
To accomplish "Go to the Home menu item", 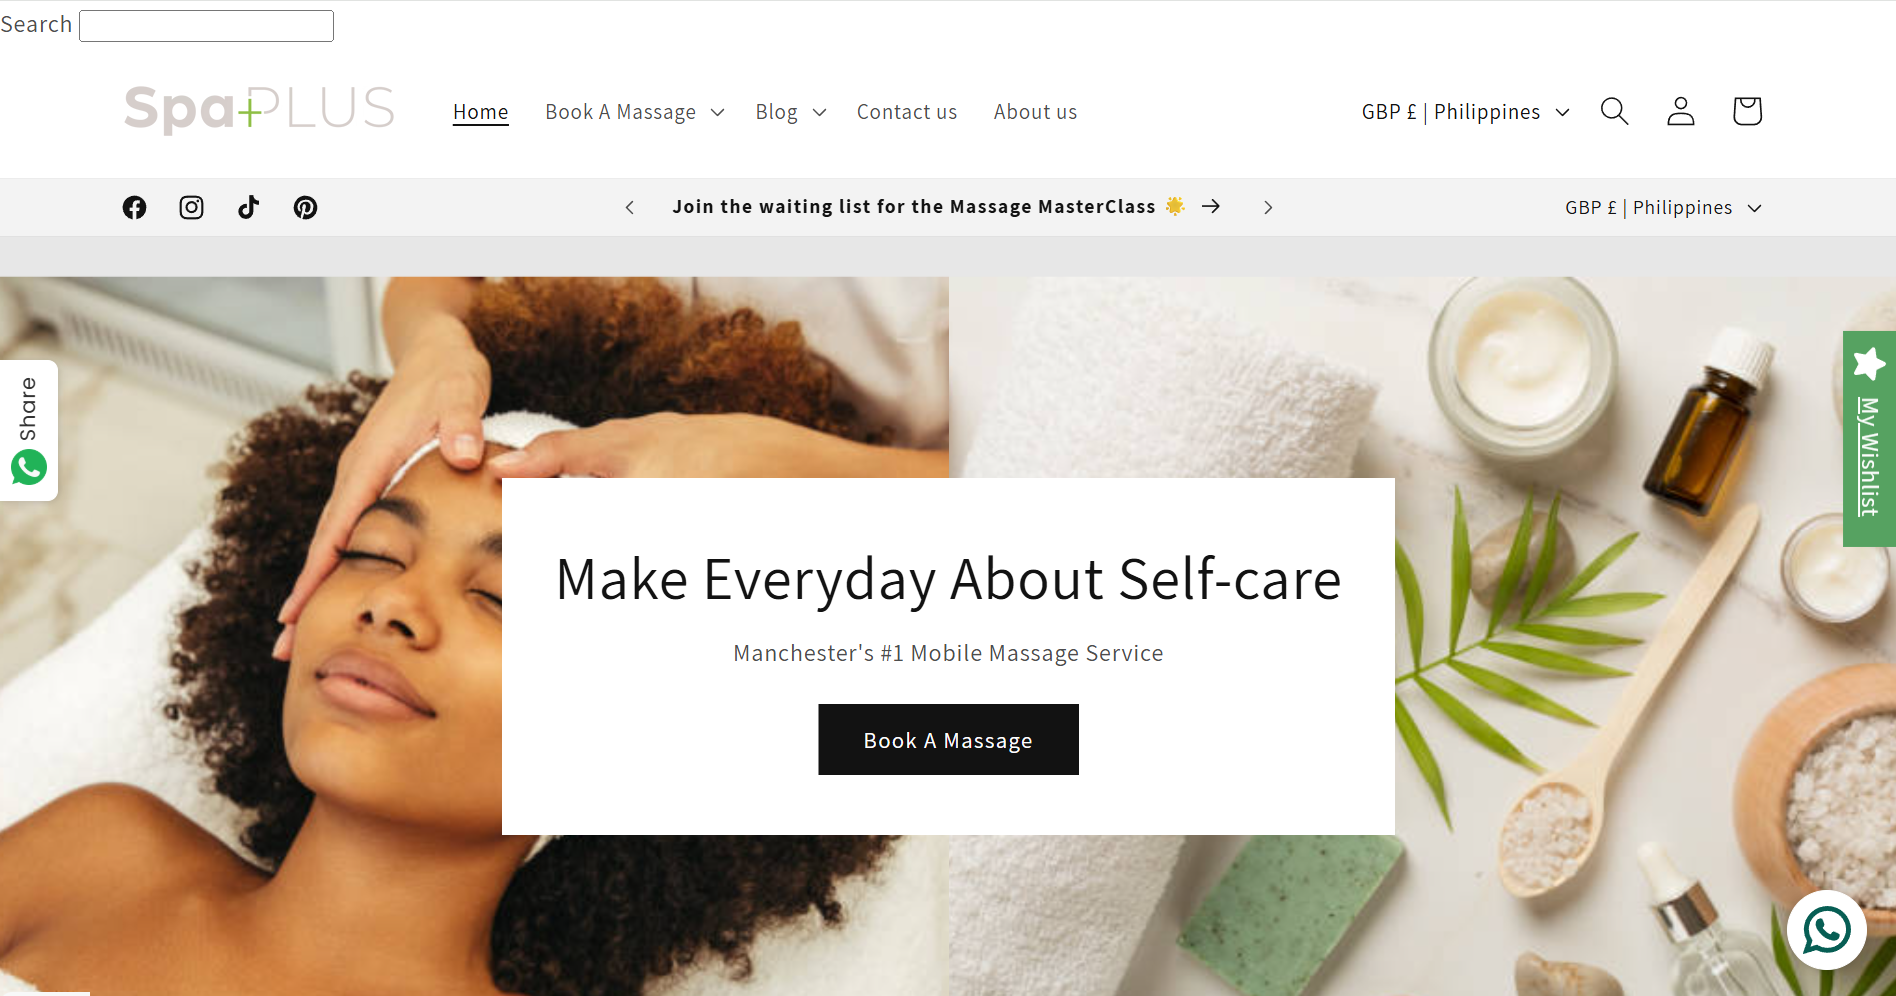I will (480, 112).
